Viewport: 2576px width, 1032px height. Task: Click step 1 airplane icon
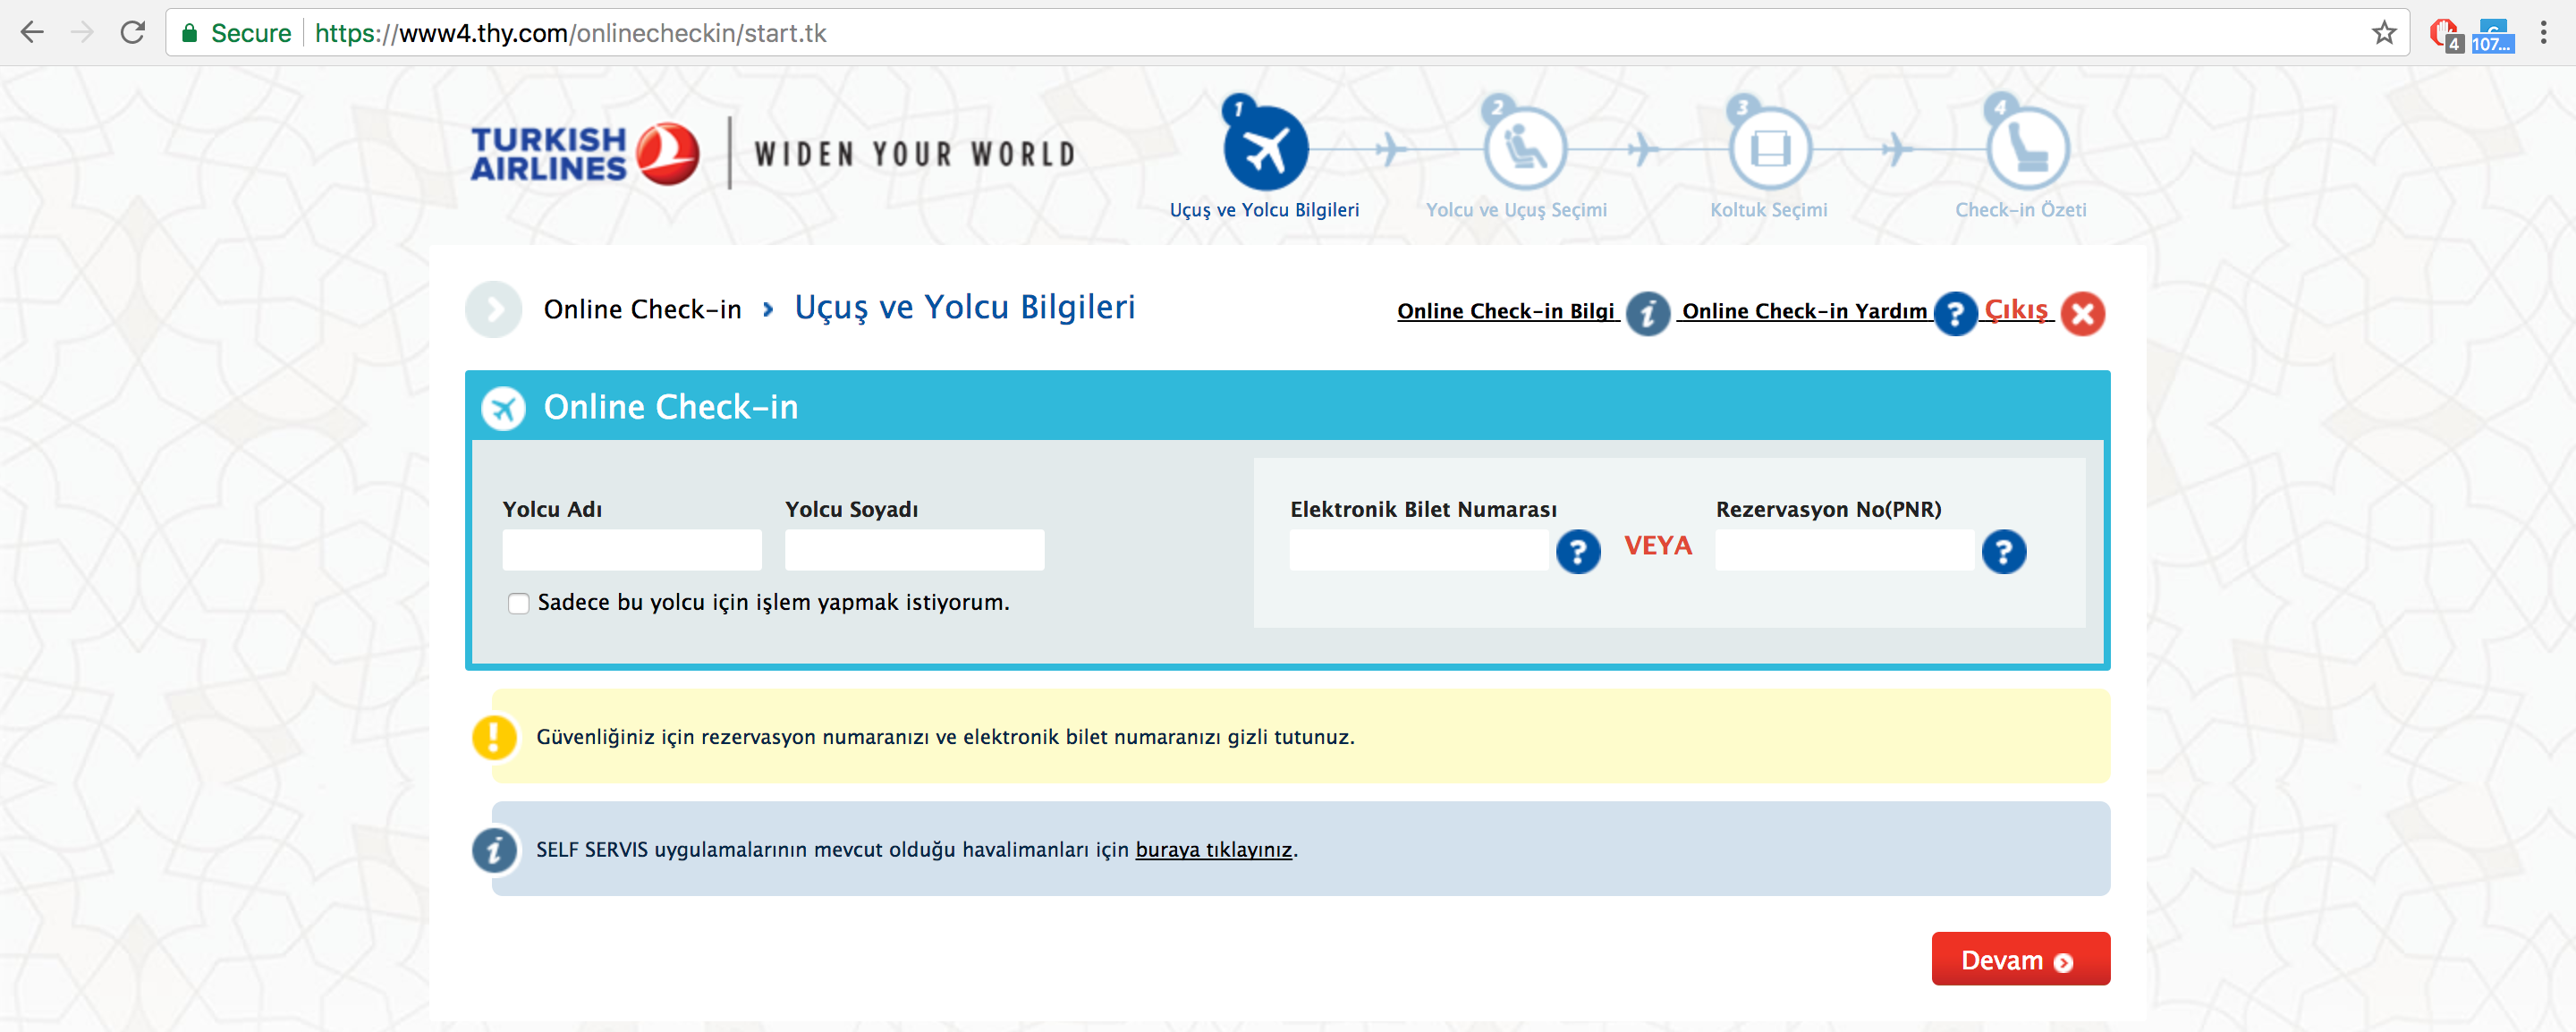coord(1265,149)
